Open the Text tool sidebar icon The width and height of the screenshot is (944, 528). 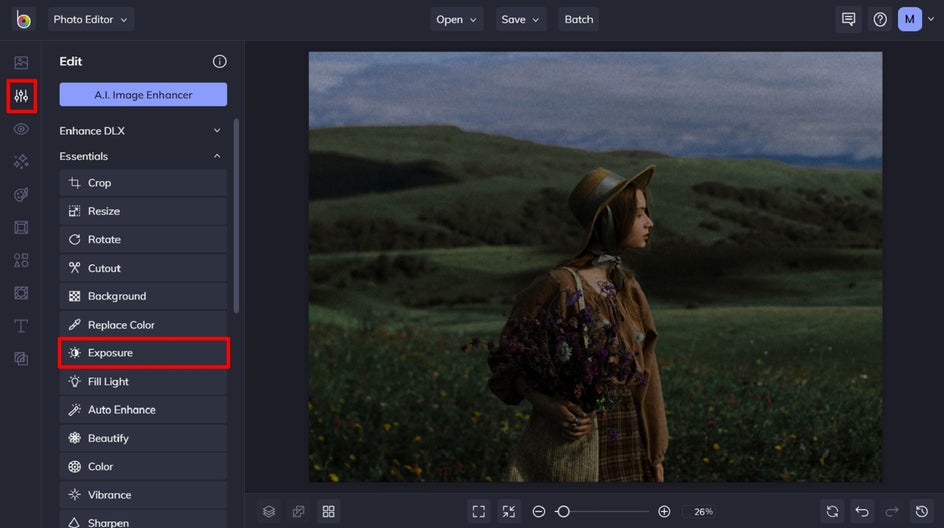click(21, 326)
